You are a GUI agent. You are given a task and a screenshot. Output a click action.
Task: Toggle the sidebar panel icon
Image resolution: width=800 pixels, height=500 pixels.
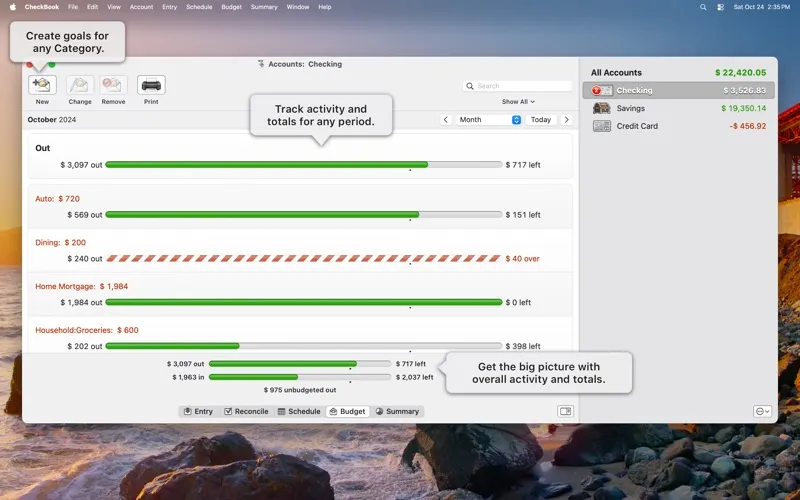pyautogui.click(x=565, y=411)
